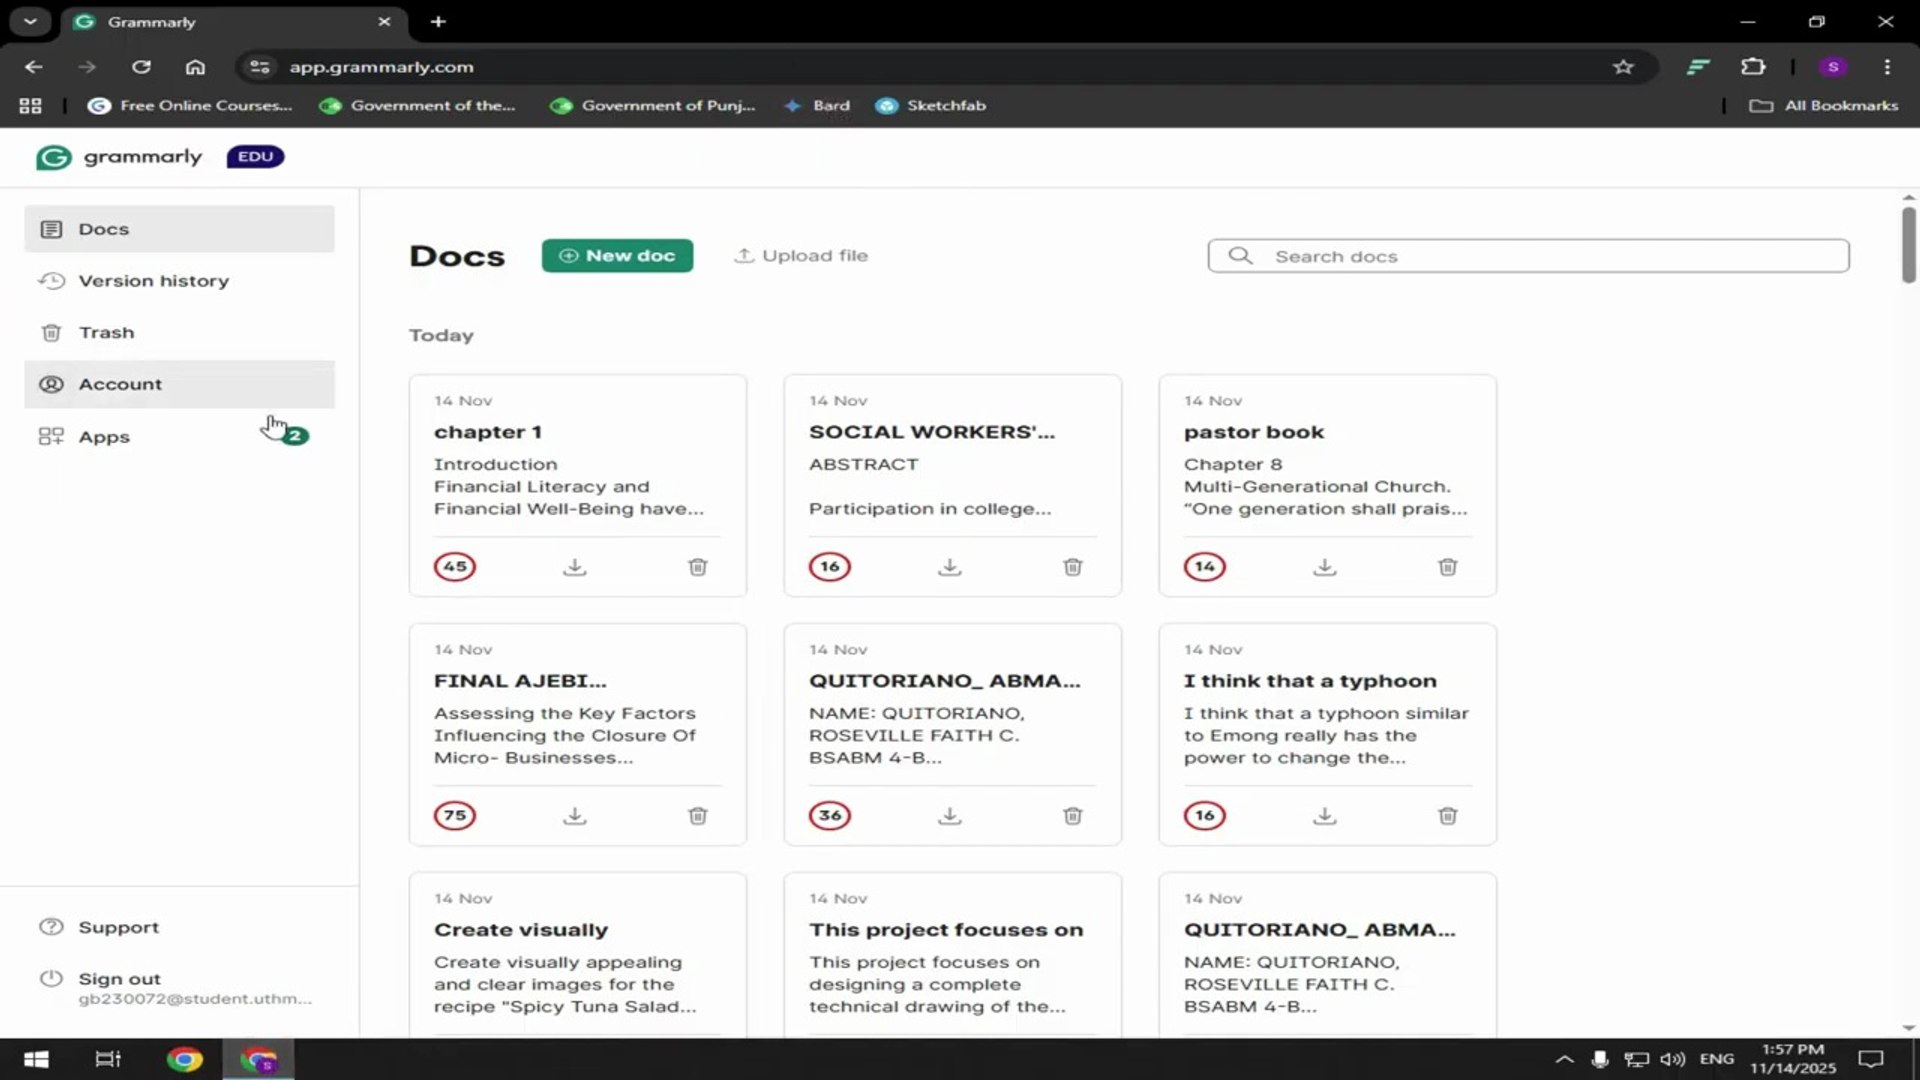The width and height of the screenshot is (1920, 1080).
Task: Open the Trash section
Action: (x=107, y=332)
